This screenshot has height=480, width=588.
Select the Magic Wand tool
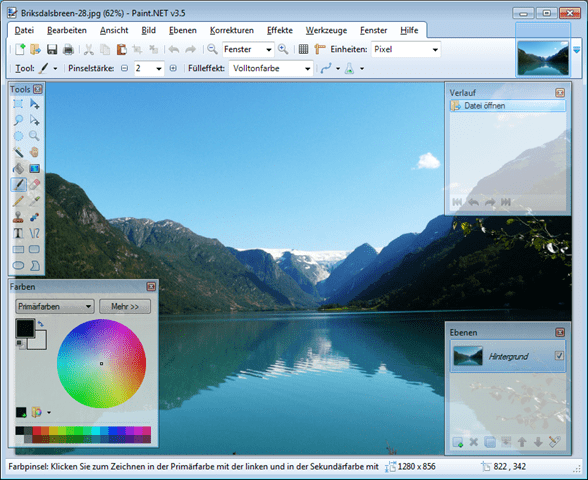click(x=18, y=152)
